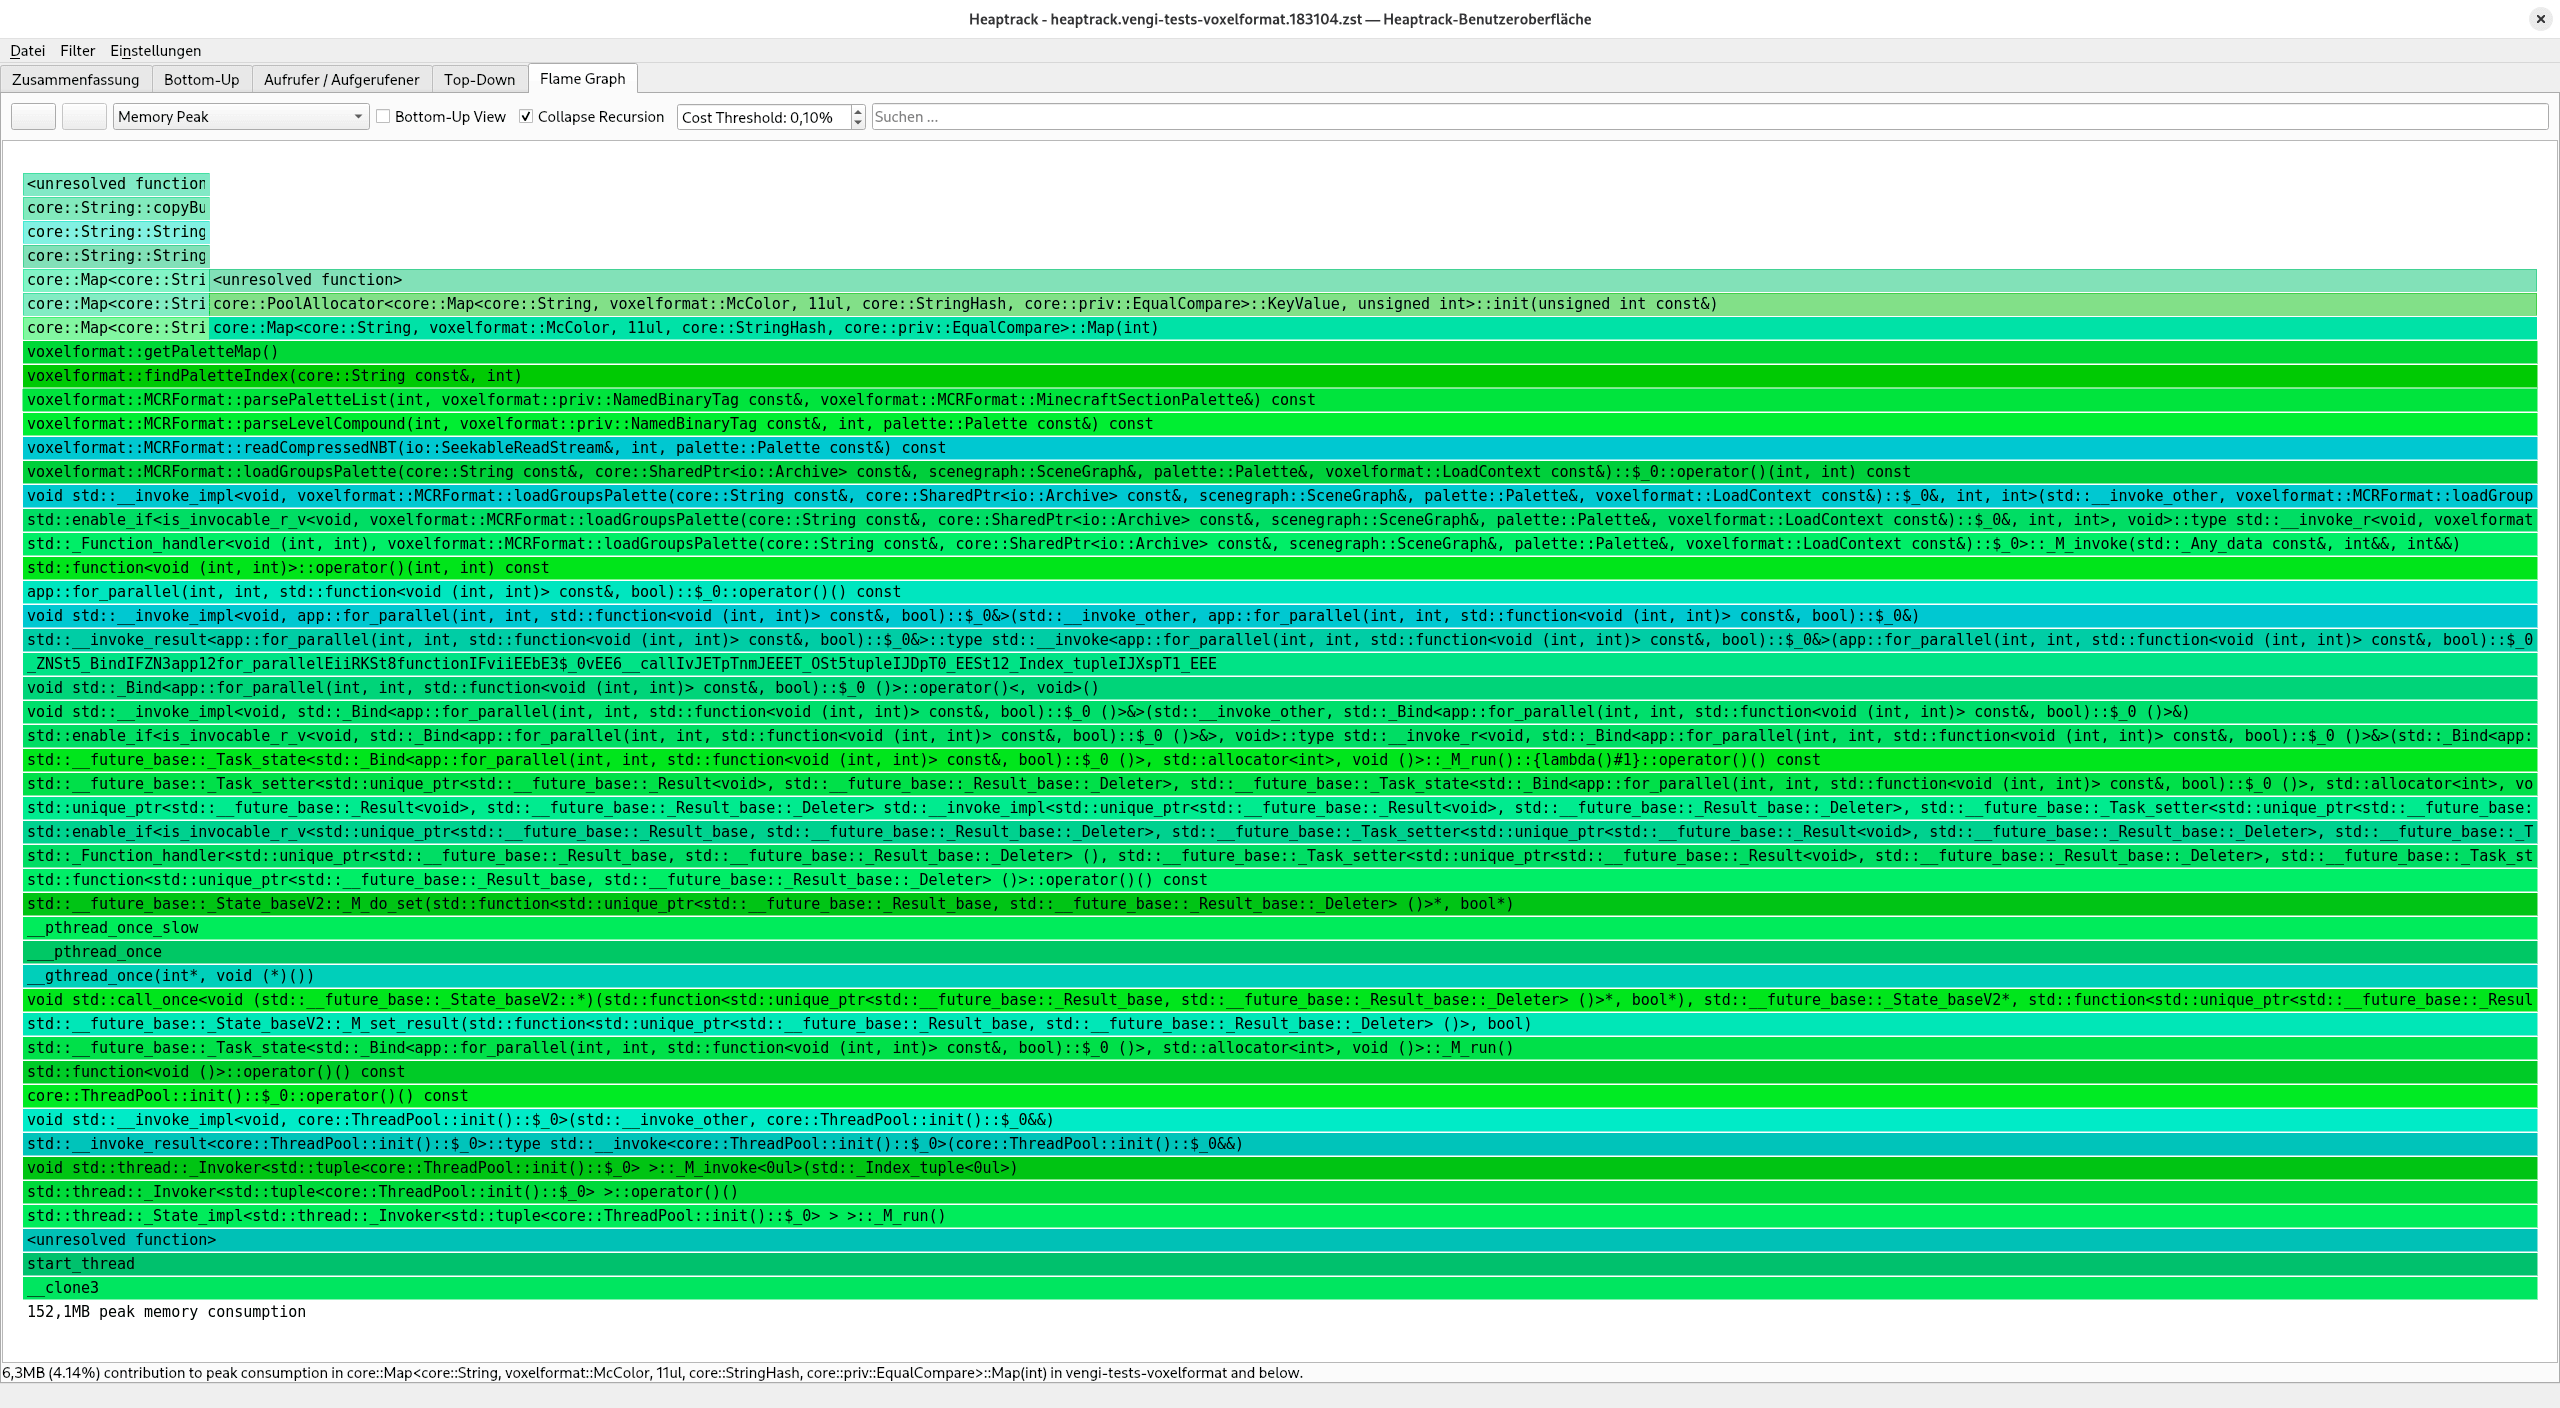The height and width of the screenshot is (1408, 2560).
Task: Click into the Suchen search field
Action: coord(1708,117)
